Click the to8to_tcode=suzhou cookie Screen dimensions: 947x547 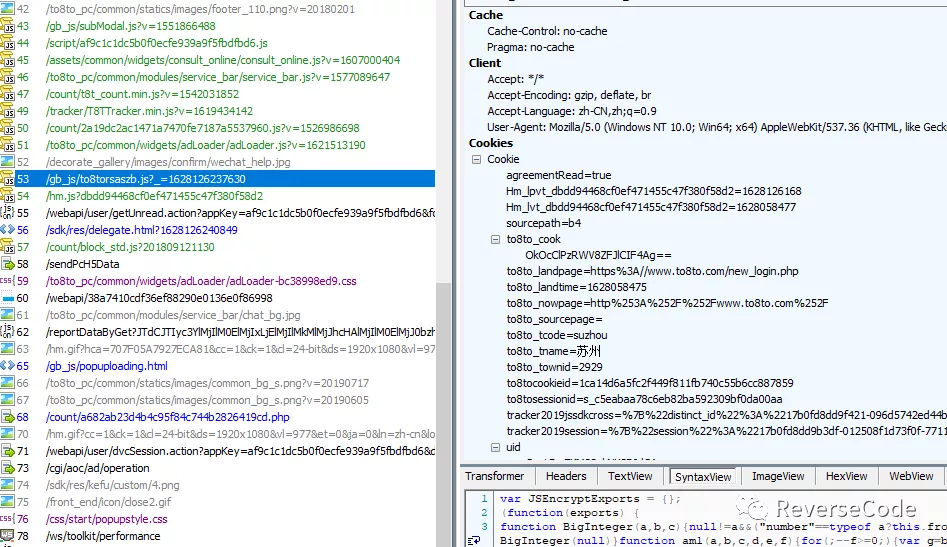557,335
